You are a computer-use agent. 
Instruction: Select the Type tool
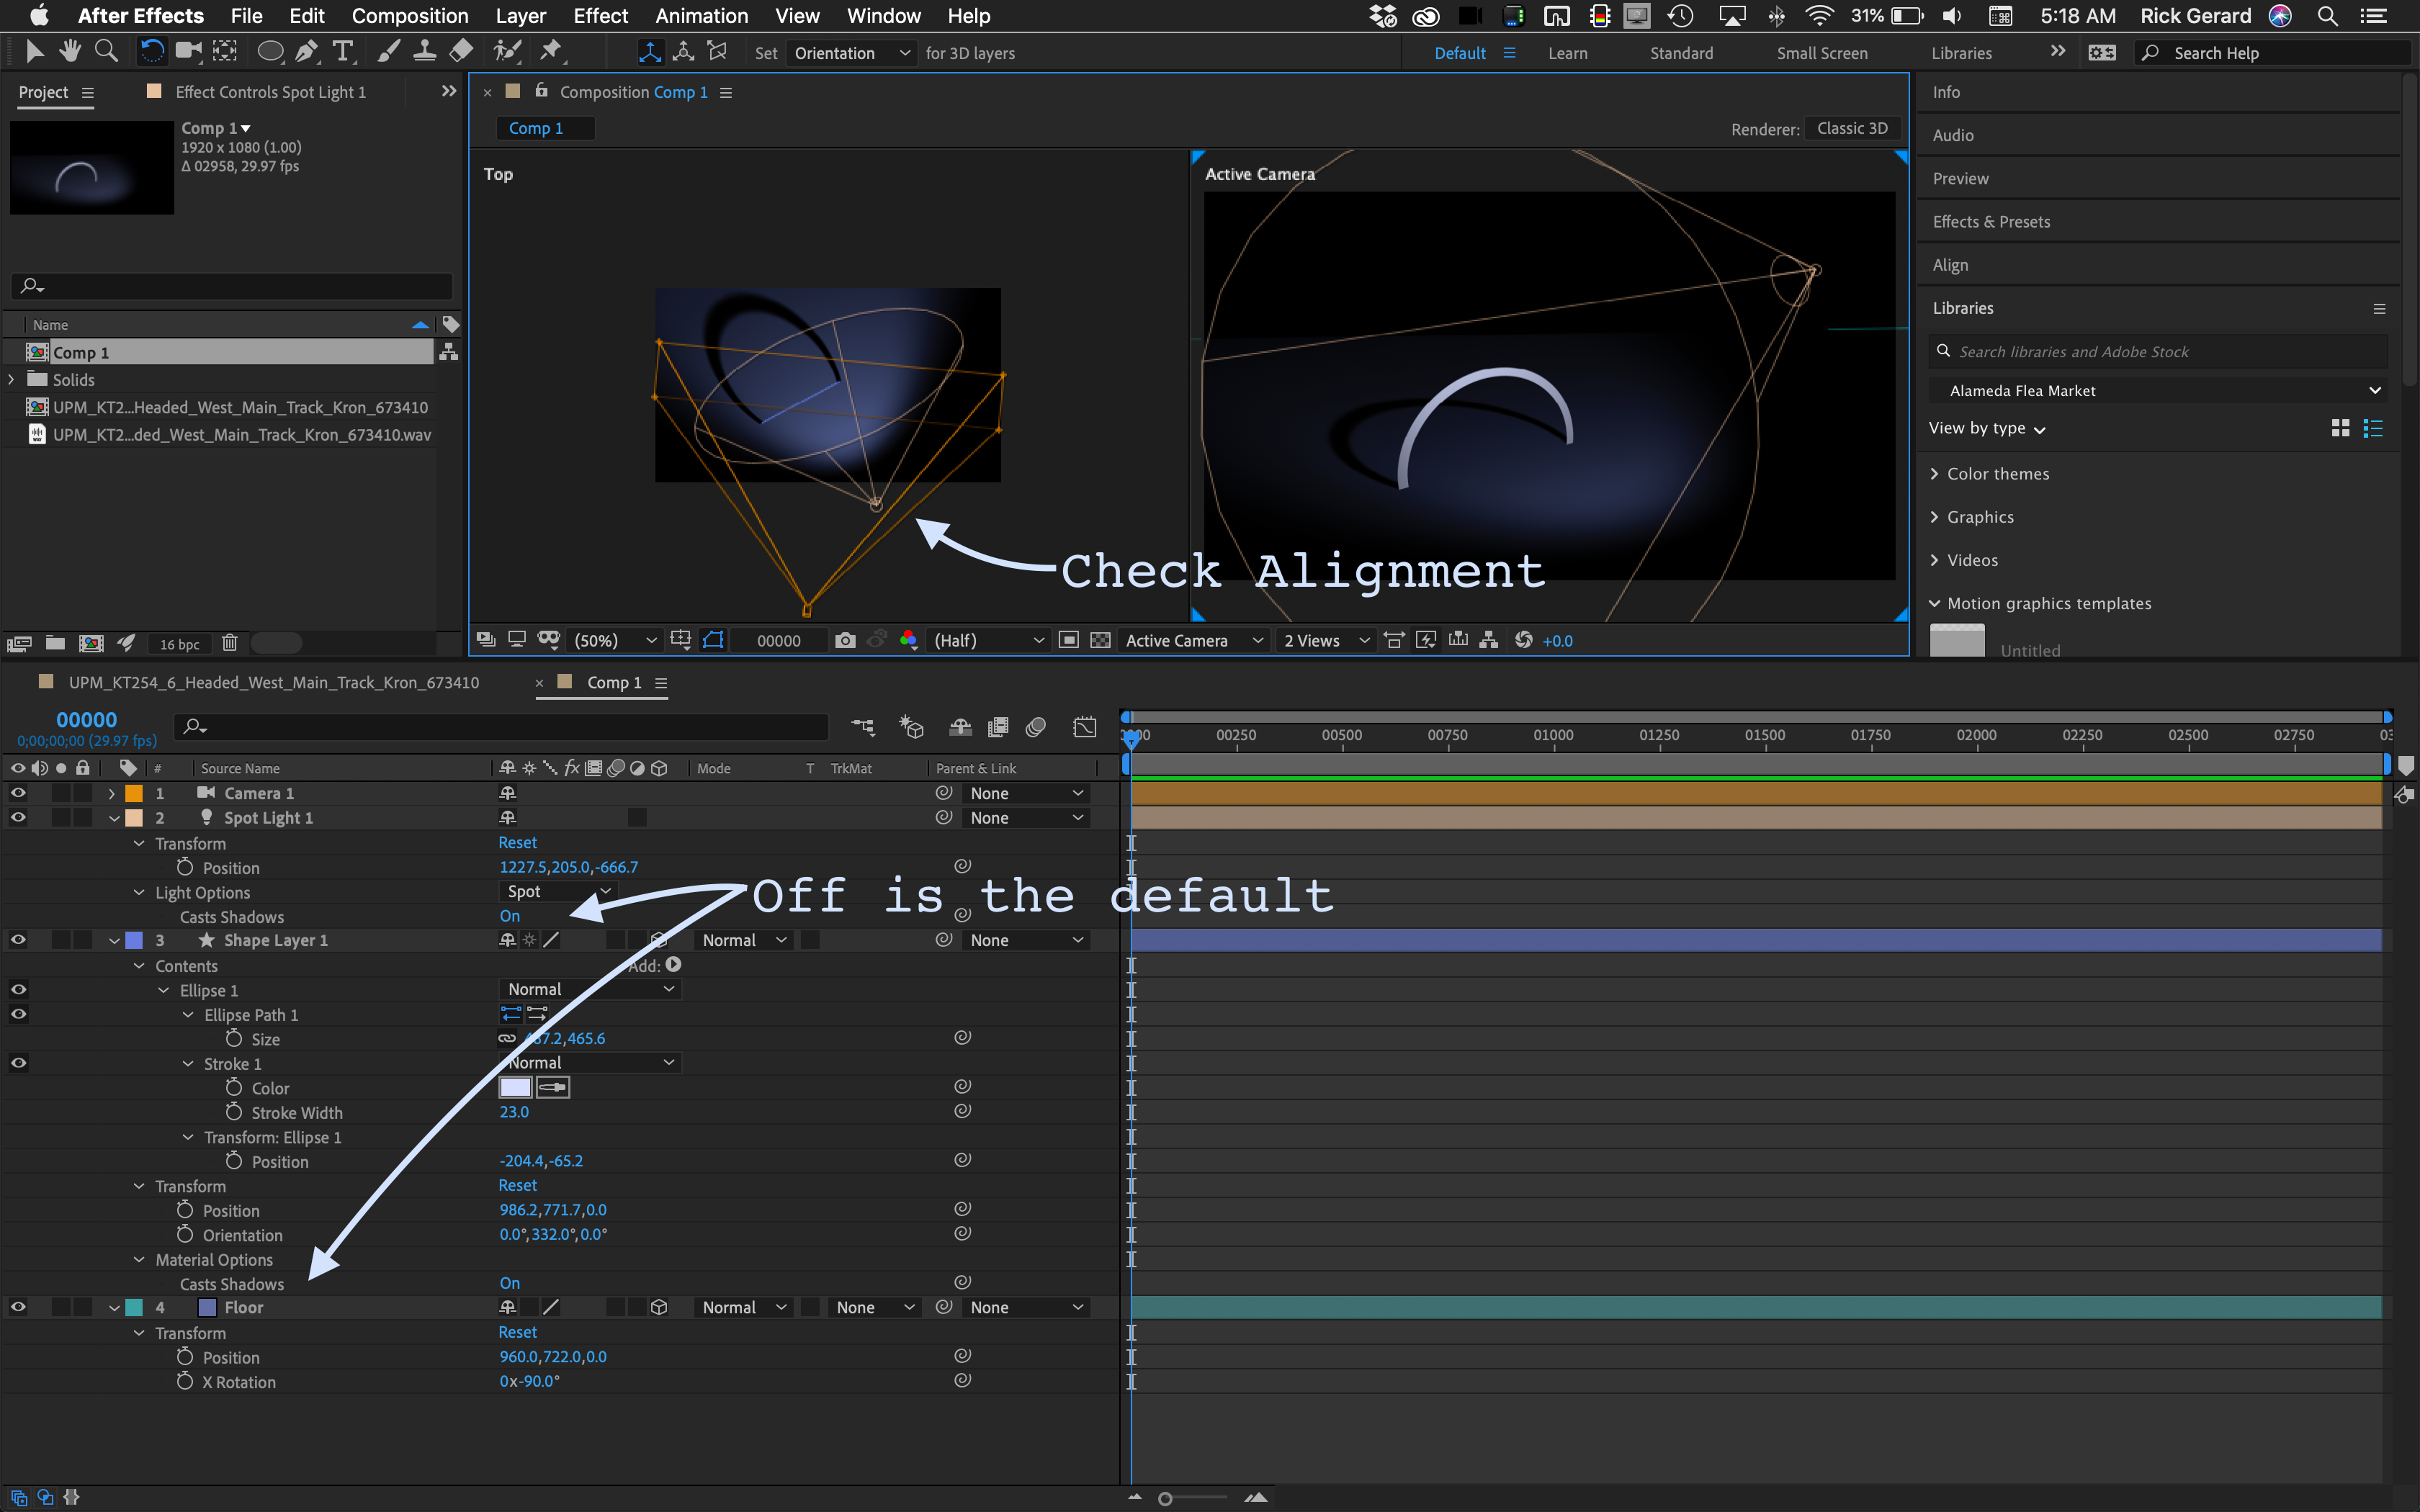pos(343,52)
